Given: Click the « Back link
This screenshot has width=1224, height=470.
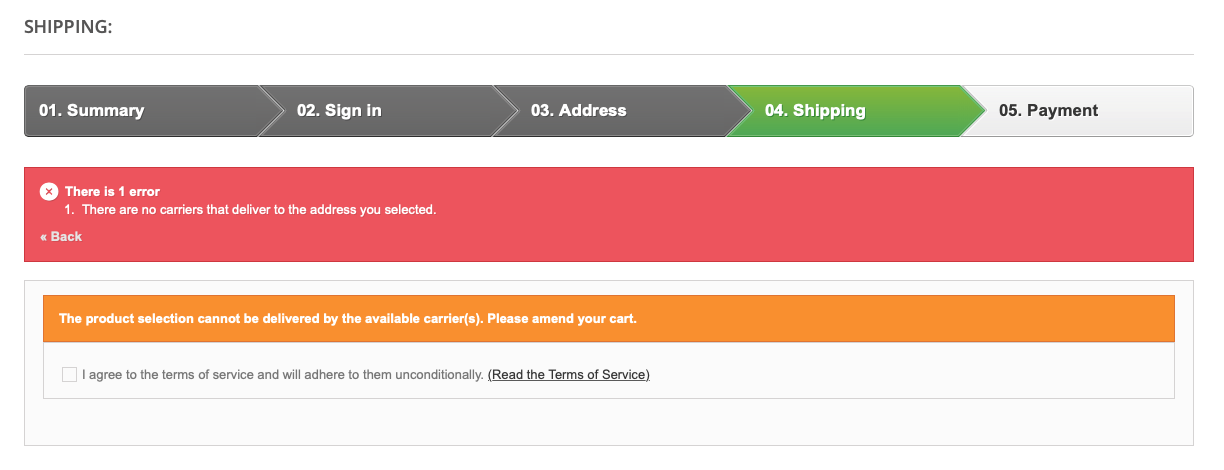Looking at the screenshot, I should point(61,236).
